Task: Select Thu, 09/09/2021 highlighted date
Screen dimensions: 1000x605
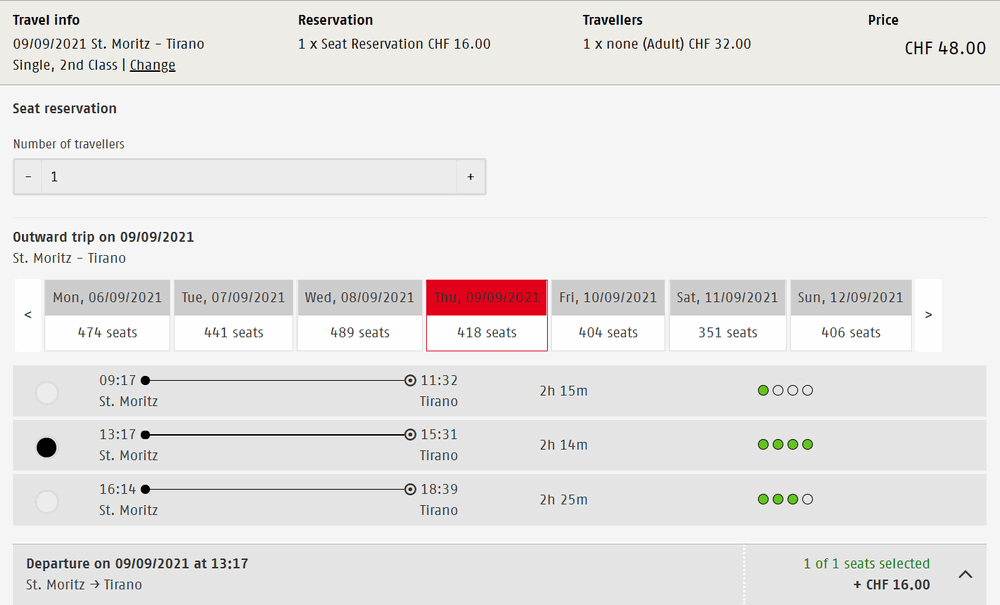Action: click(x=487, y=315)
